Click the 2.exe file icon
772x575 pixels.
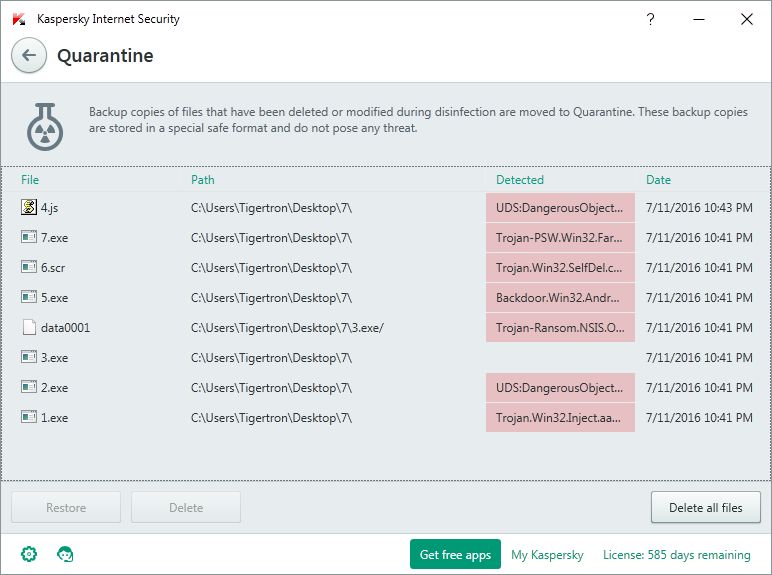[29, 387]
